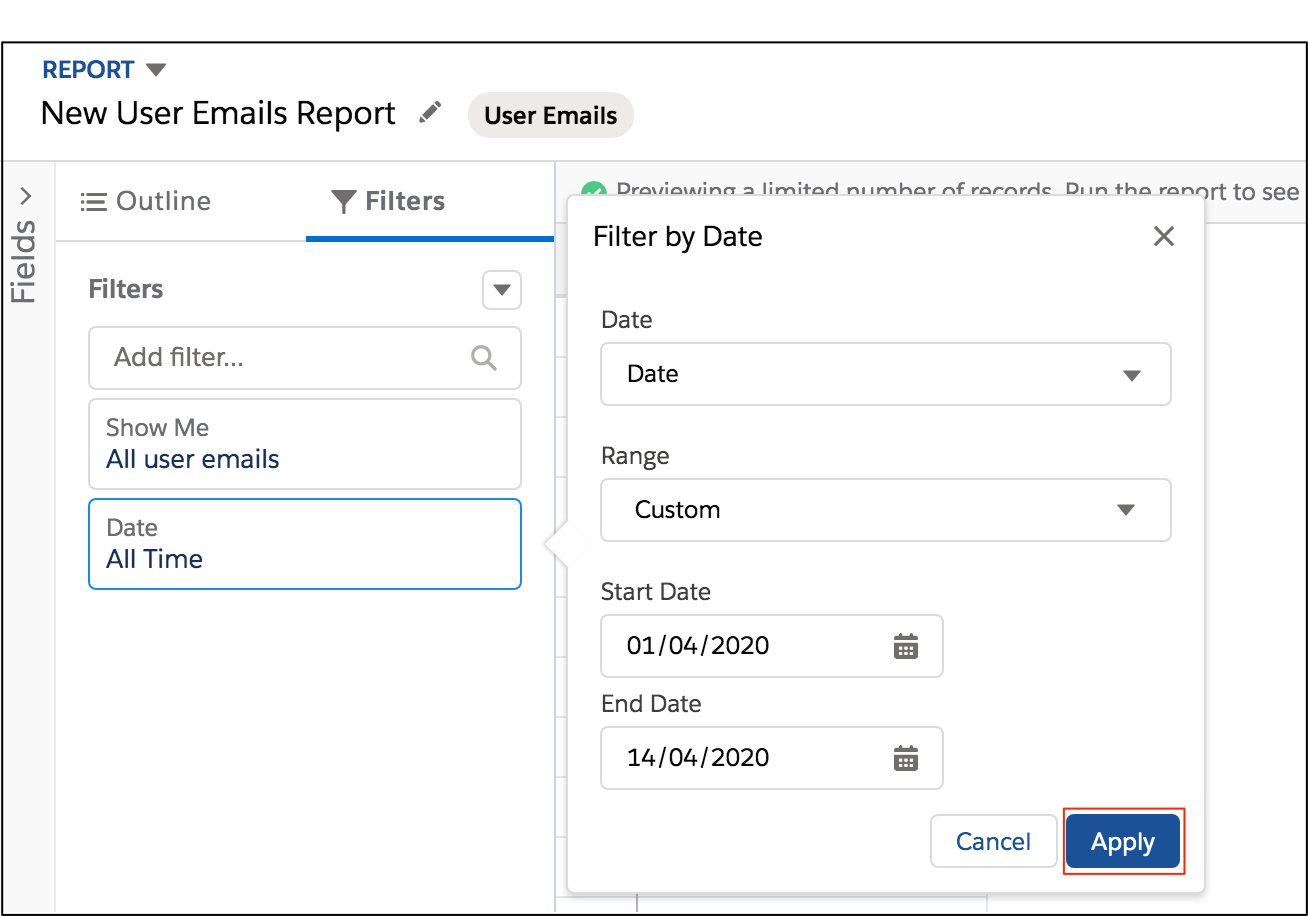Viewport: 1308px width, 916px height.
Task: Click the pencil icon to rename report
Action: click(430, 113)
